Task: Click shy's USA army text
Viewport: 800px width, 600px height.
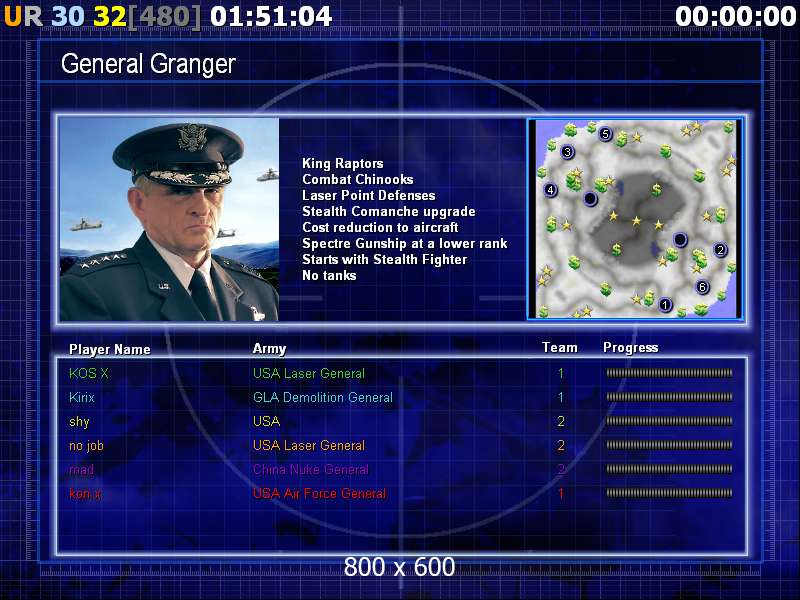Action: pos(266,421)
